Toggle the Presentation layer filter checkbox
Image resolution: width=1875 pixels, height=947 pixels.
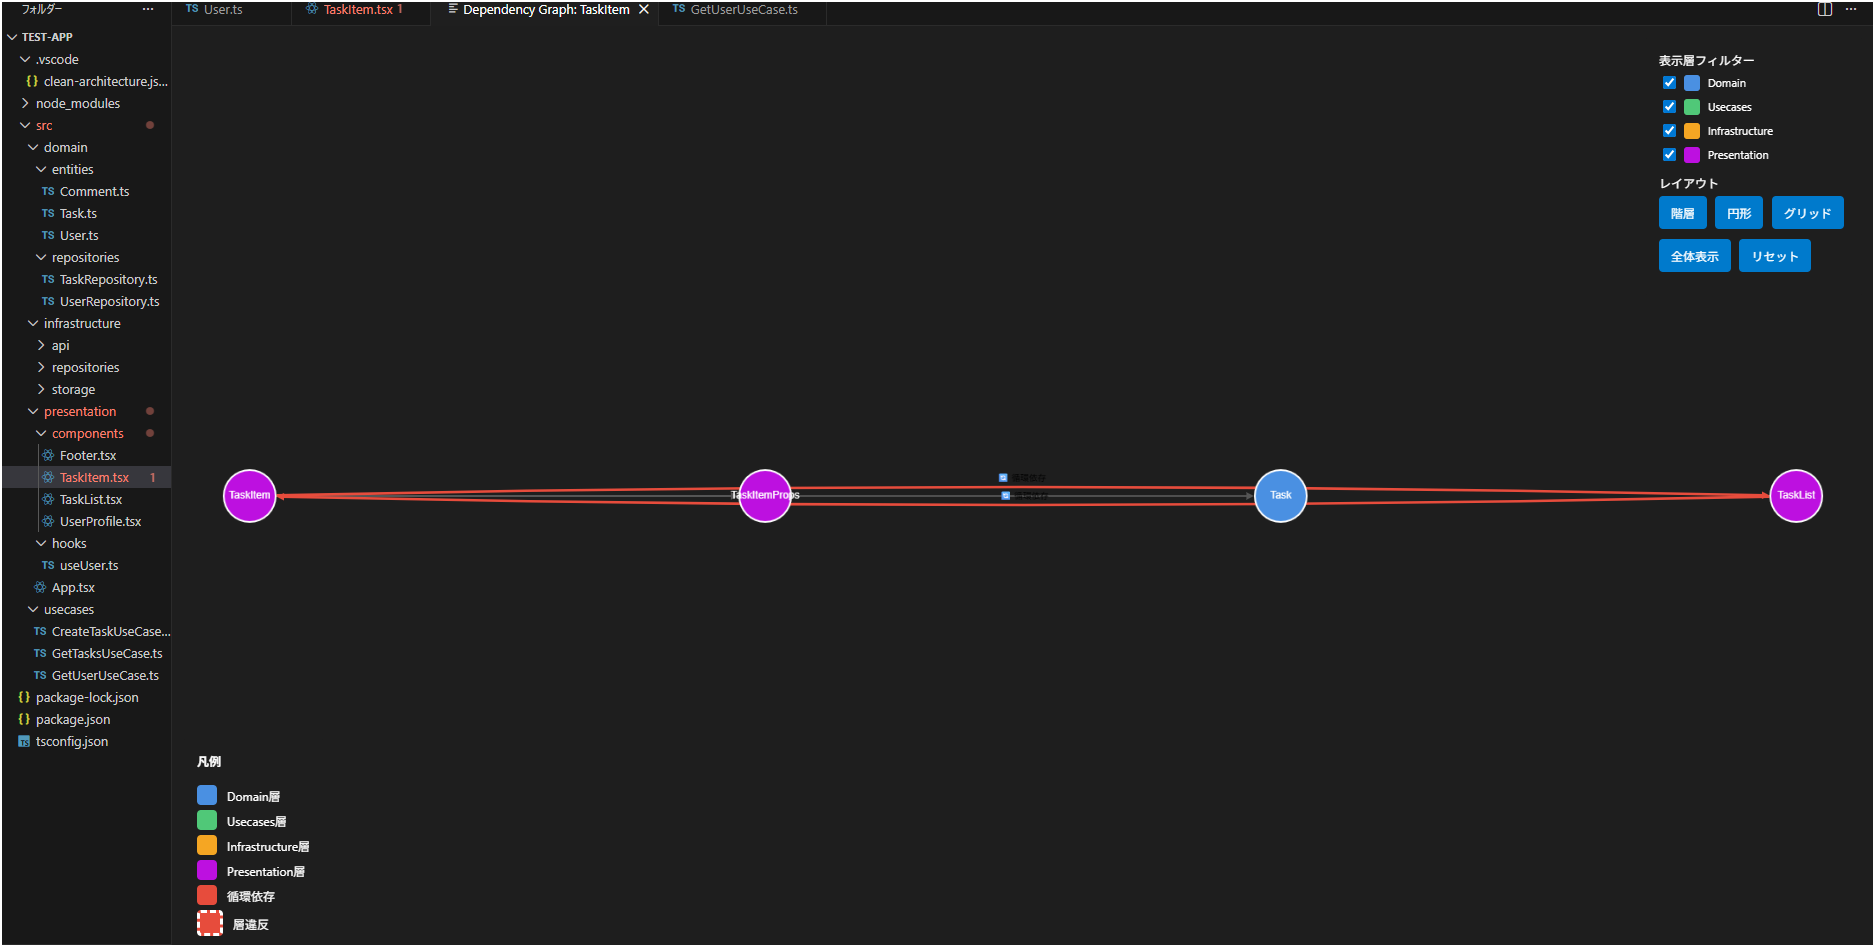tap(1669, 155)
